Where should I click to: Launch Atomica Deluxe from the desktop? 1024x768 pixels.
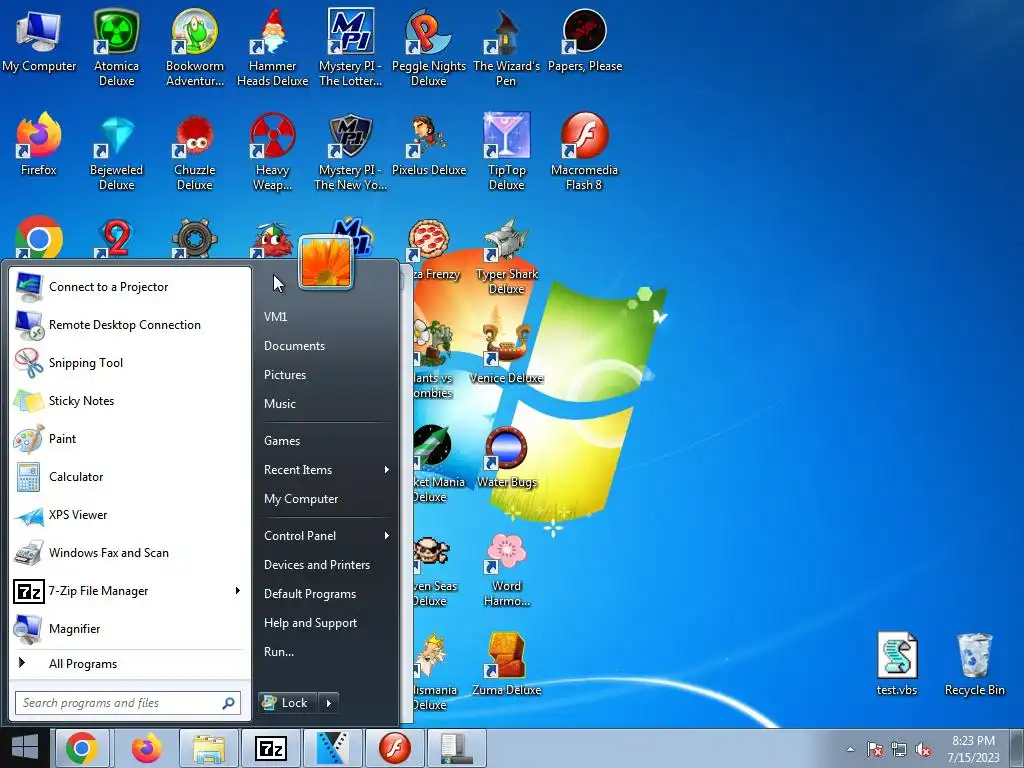(116, 48)
